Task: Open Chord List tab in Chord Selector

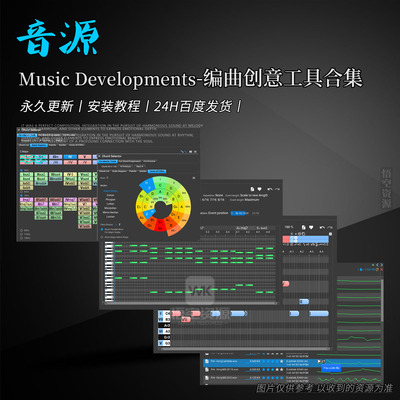Action: point(104,171)
